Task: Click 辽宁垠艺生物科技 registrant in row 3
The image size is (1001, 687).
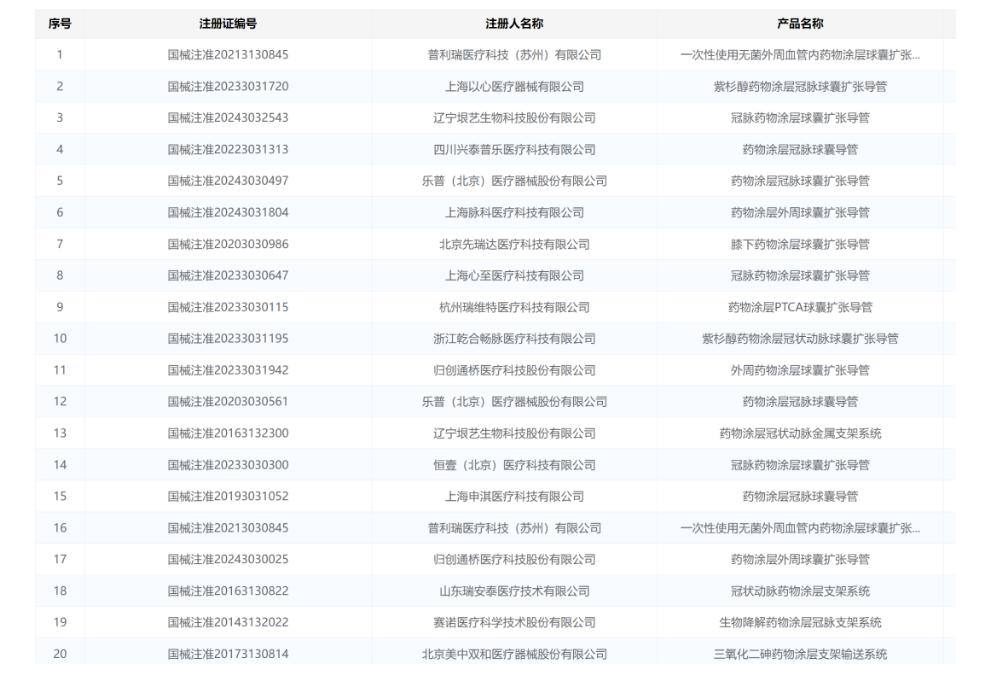Action: [x=514, y=118]
